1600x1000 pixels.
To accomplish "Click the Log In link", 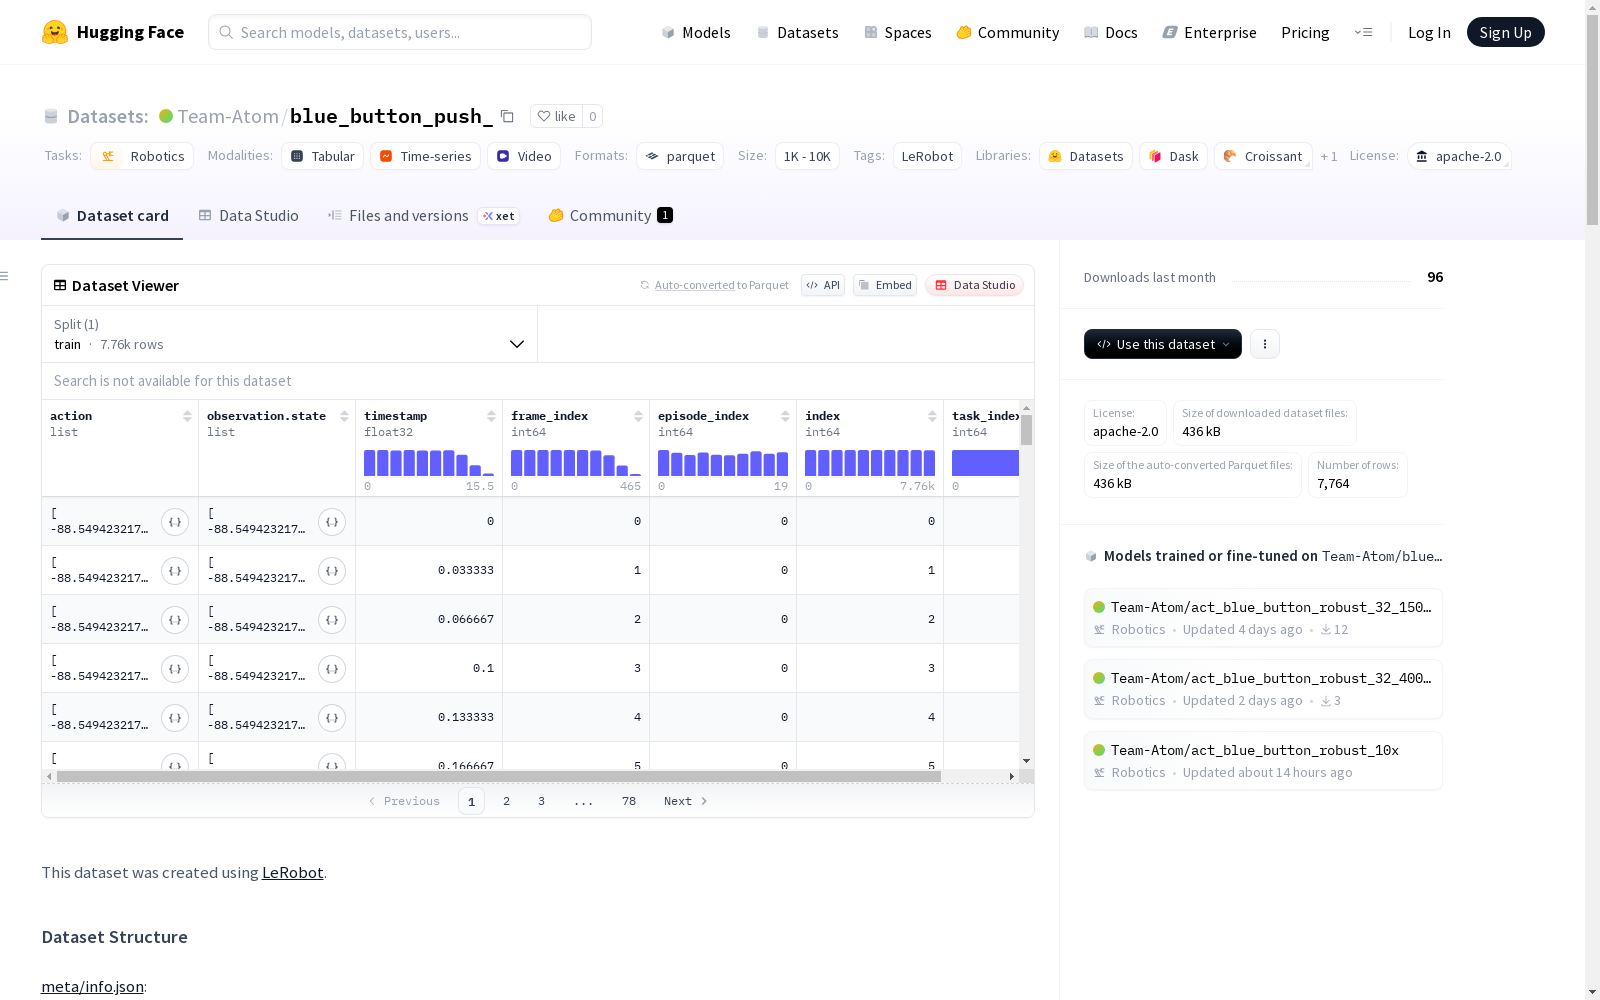I will point(1429,32).
